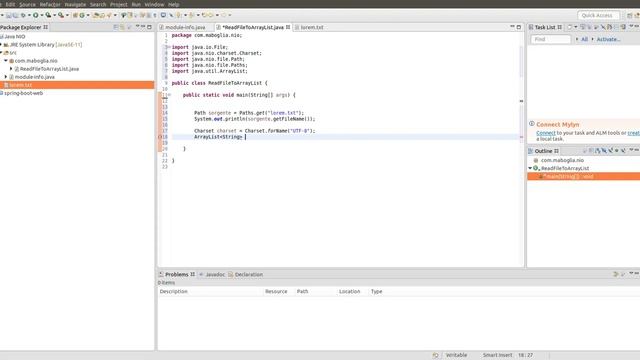640x360 pixels.
Task: Open the Task List View Menu
Action: pos(631,26)
